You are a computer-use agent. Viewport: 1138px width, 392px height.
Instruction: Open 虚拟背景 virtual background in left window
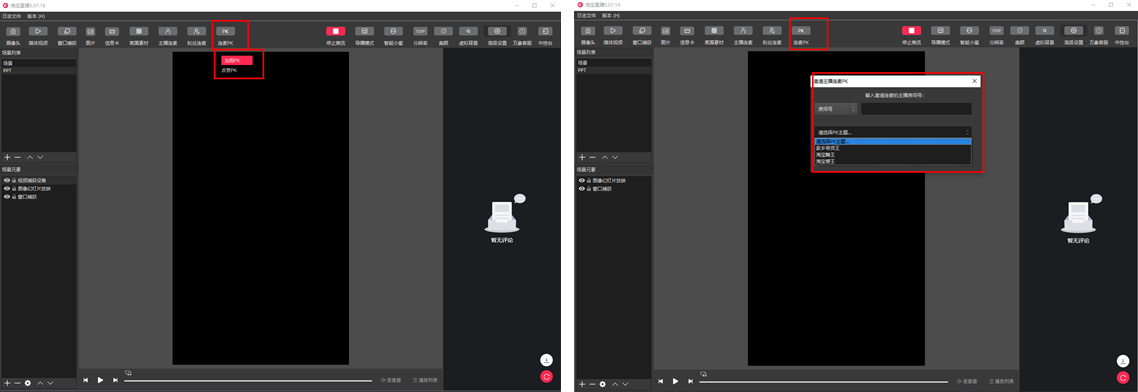(x=468, y=35)
